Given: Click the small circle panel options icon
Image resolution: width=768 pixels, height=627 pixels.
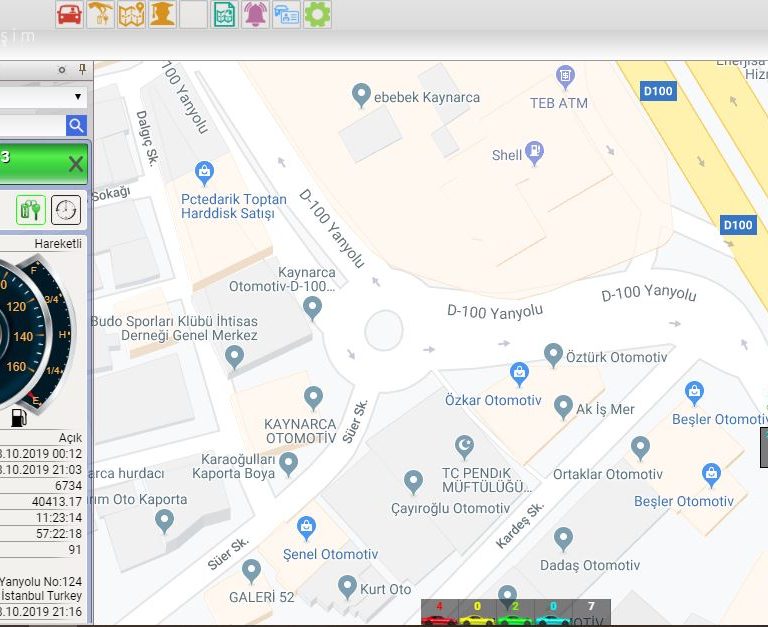Looking at the screenshot, I should click(62, 70).
